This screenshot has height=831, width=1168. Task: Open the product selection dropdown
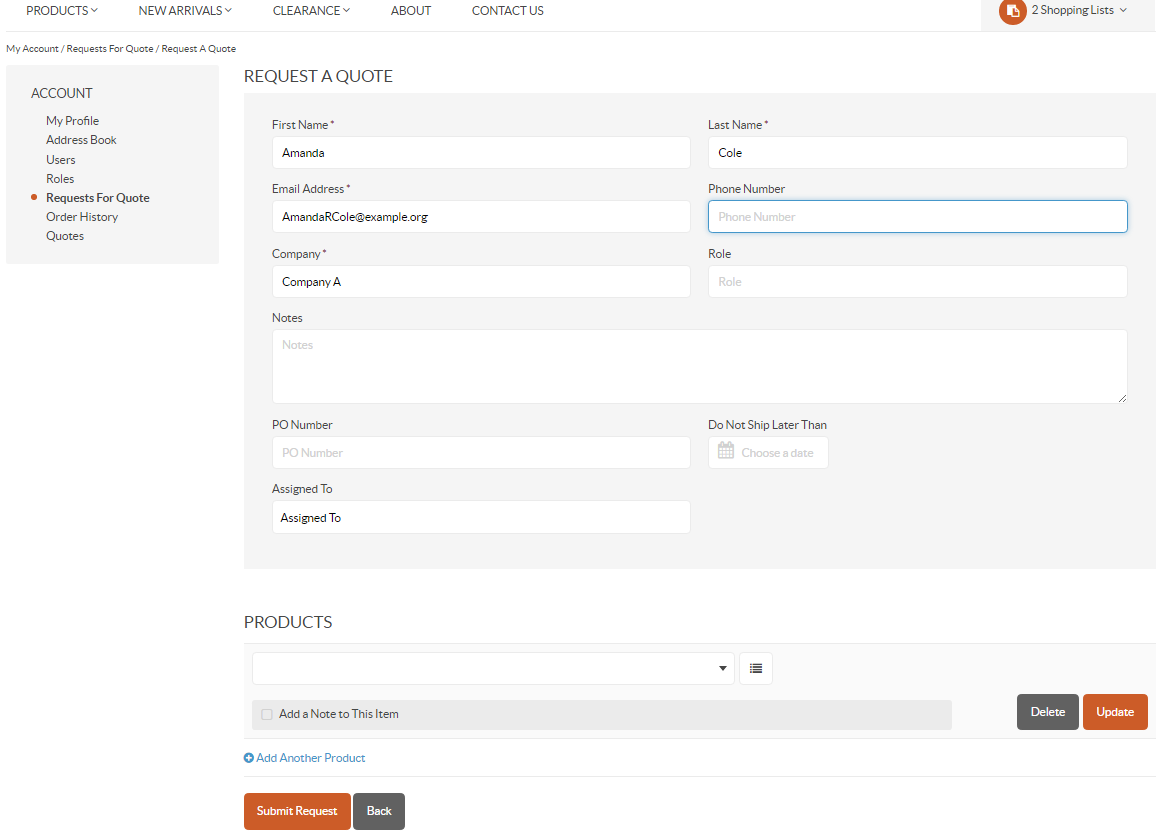(x=493, y=669)
